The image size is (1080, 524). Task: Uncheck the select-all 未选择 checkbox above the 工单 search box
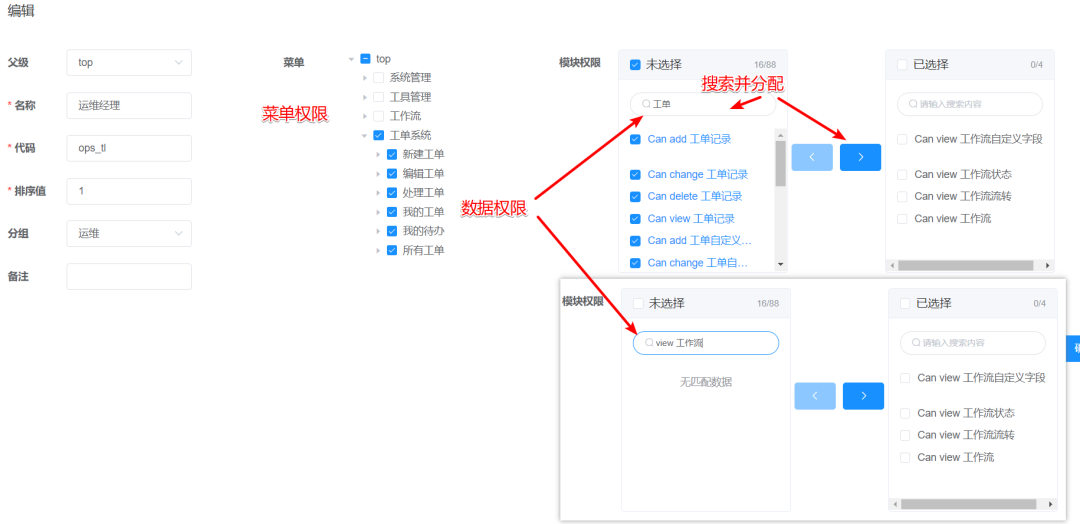[x=635, y=65]
